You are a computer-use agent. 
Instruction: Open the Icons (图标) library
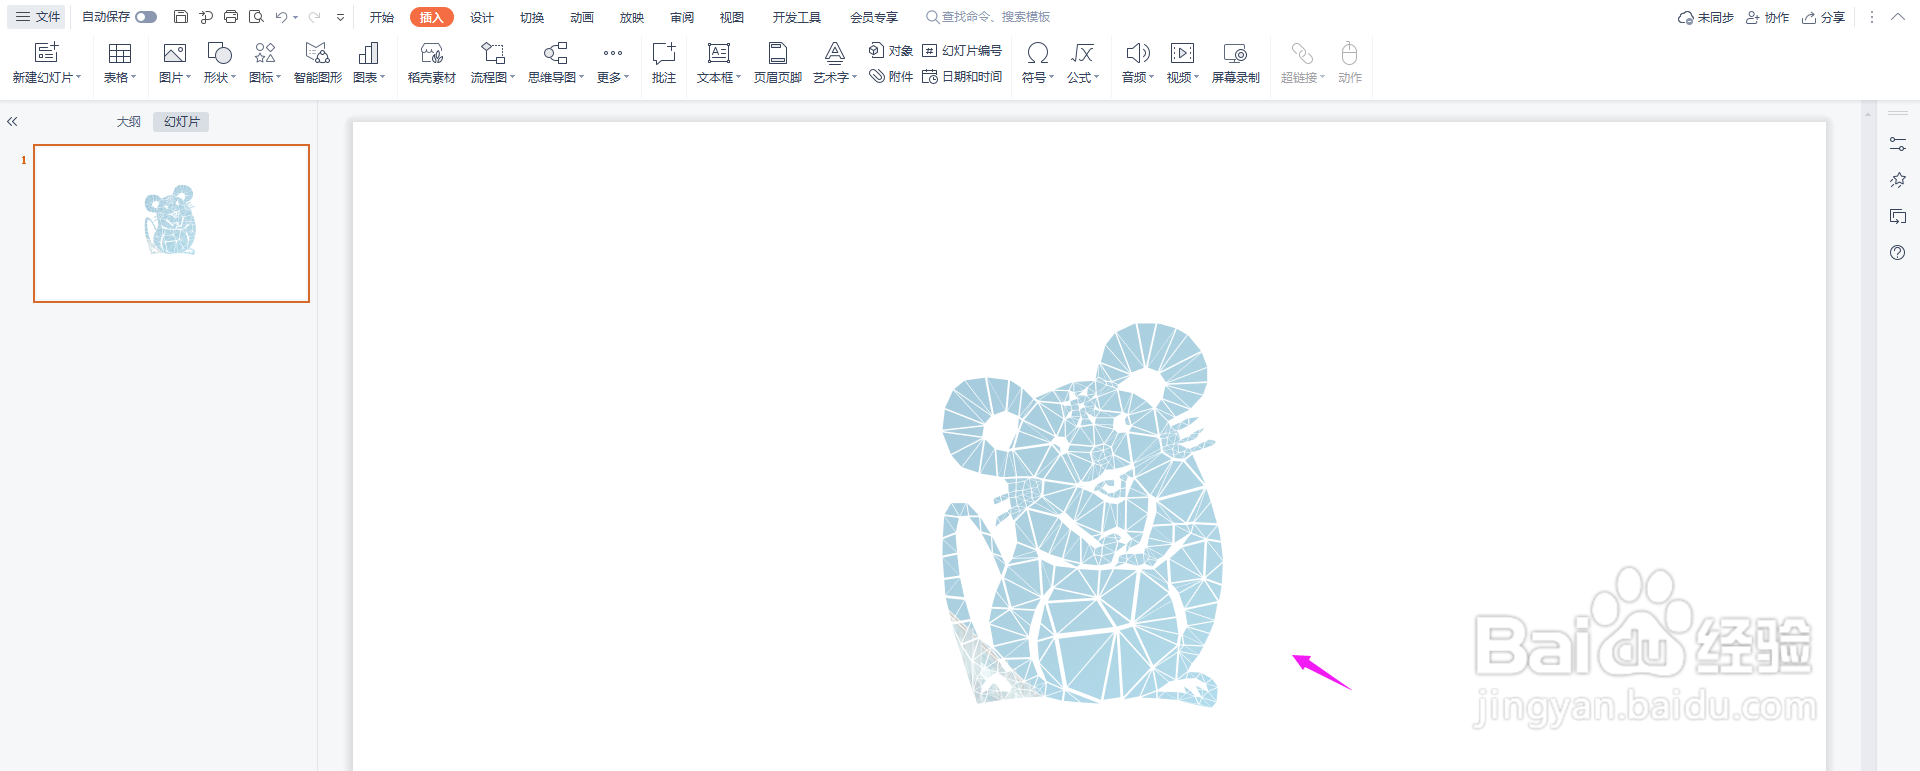[265, 53]
